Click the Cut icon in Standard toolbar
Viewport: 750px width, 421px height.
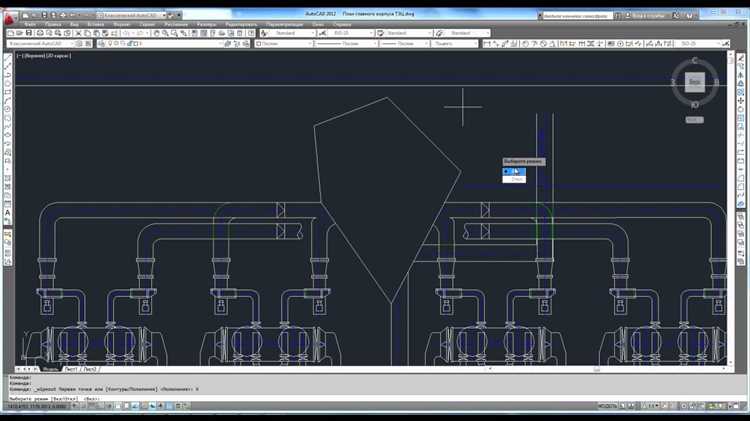pyautogui.click(x=78, y=33)
